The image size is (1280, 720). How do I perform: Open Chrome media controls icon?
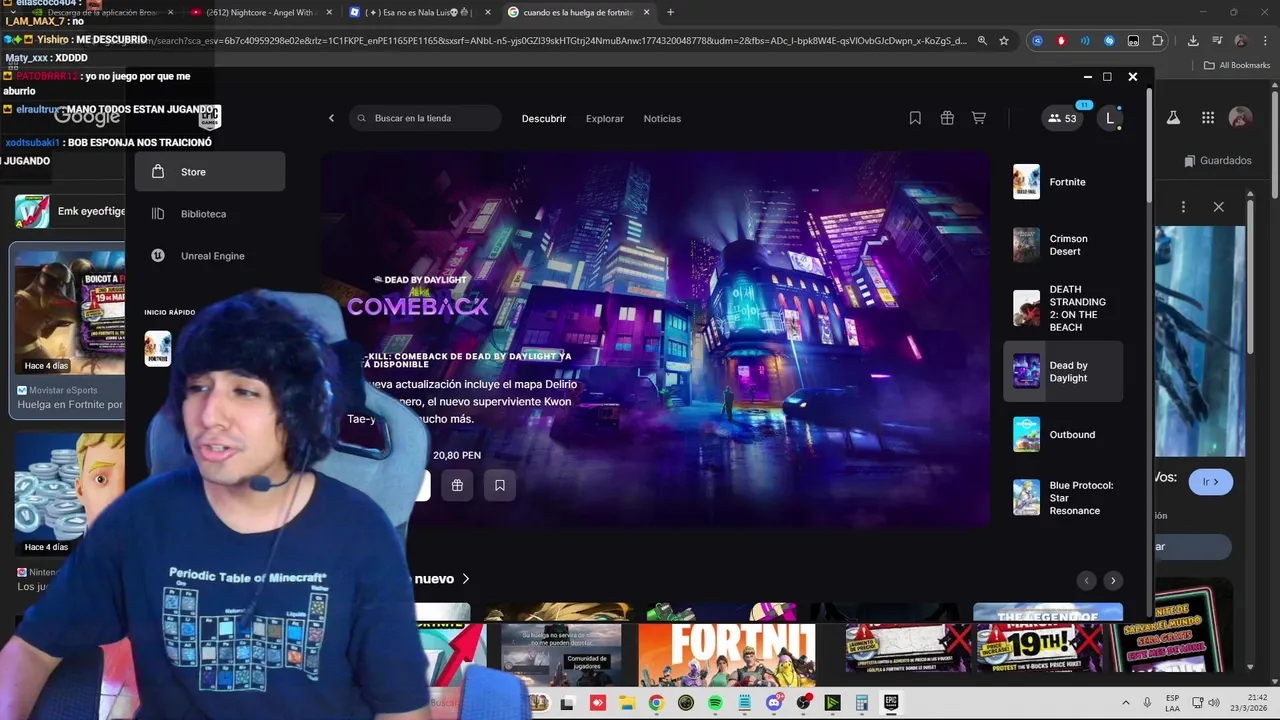[x=1216, y=41]
